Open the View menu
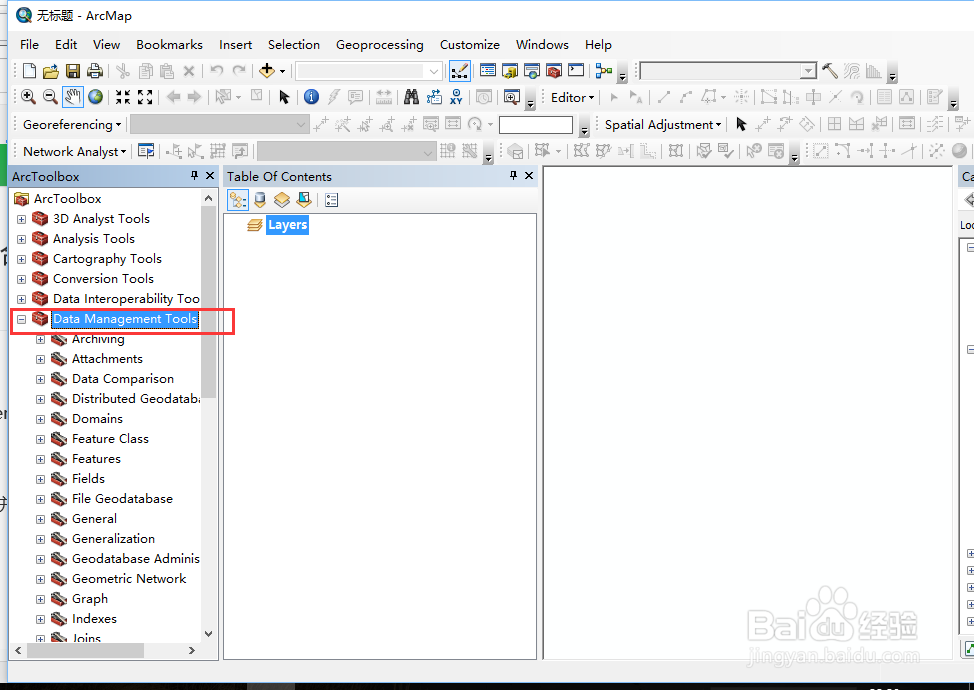 [106, 45]
